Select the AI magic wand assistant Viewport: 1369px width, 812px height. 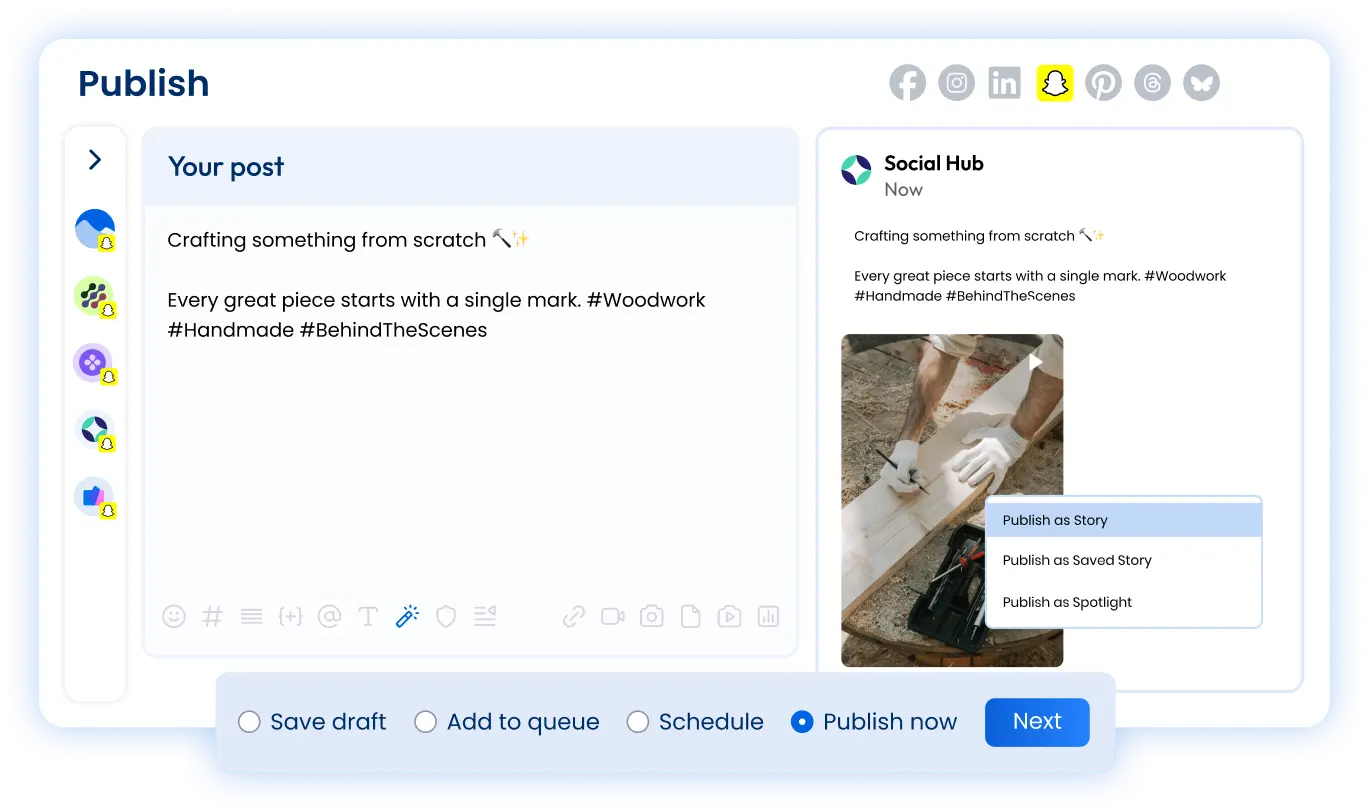[407, 616]
